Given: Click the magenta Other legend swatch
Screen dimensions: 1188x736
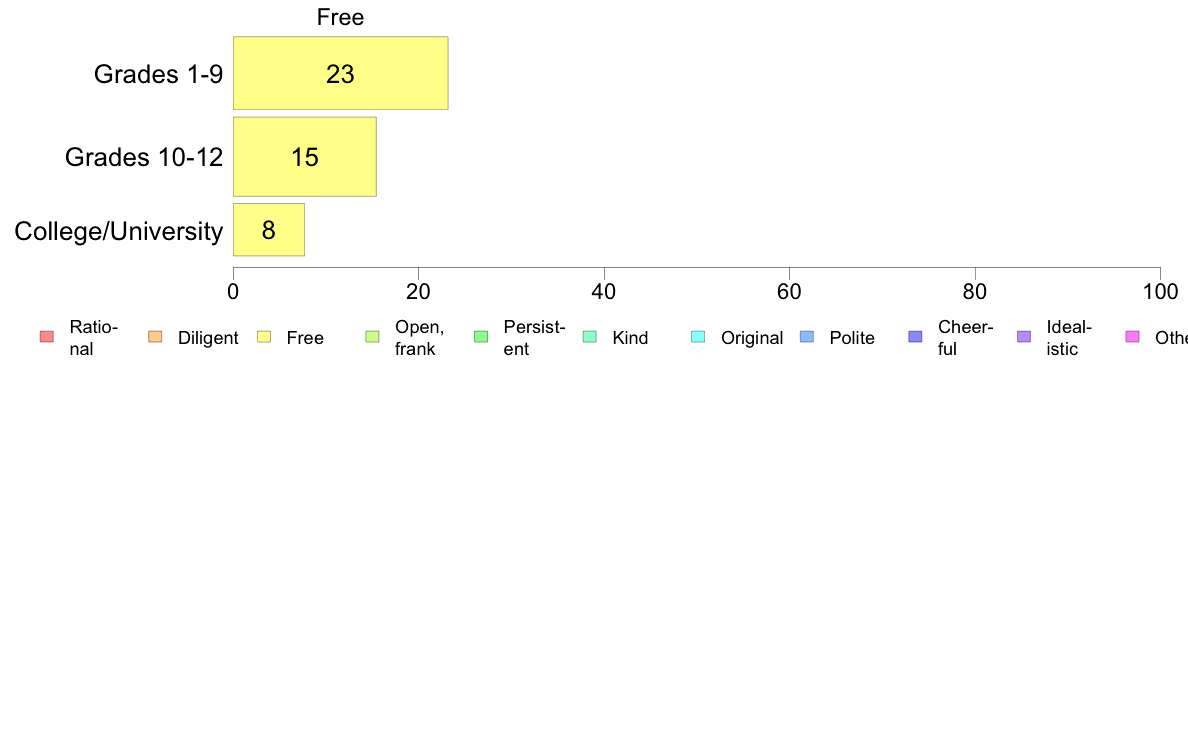Looking at the screenshot, I should [x=1133, y=337].
